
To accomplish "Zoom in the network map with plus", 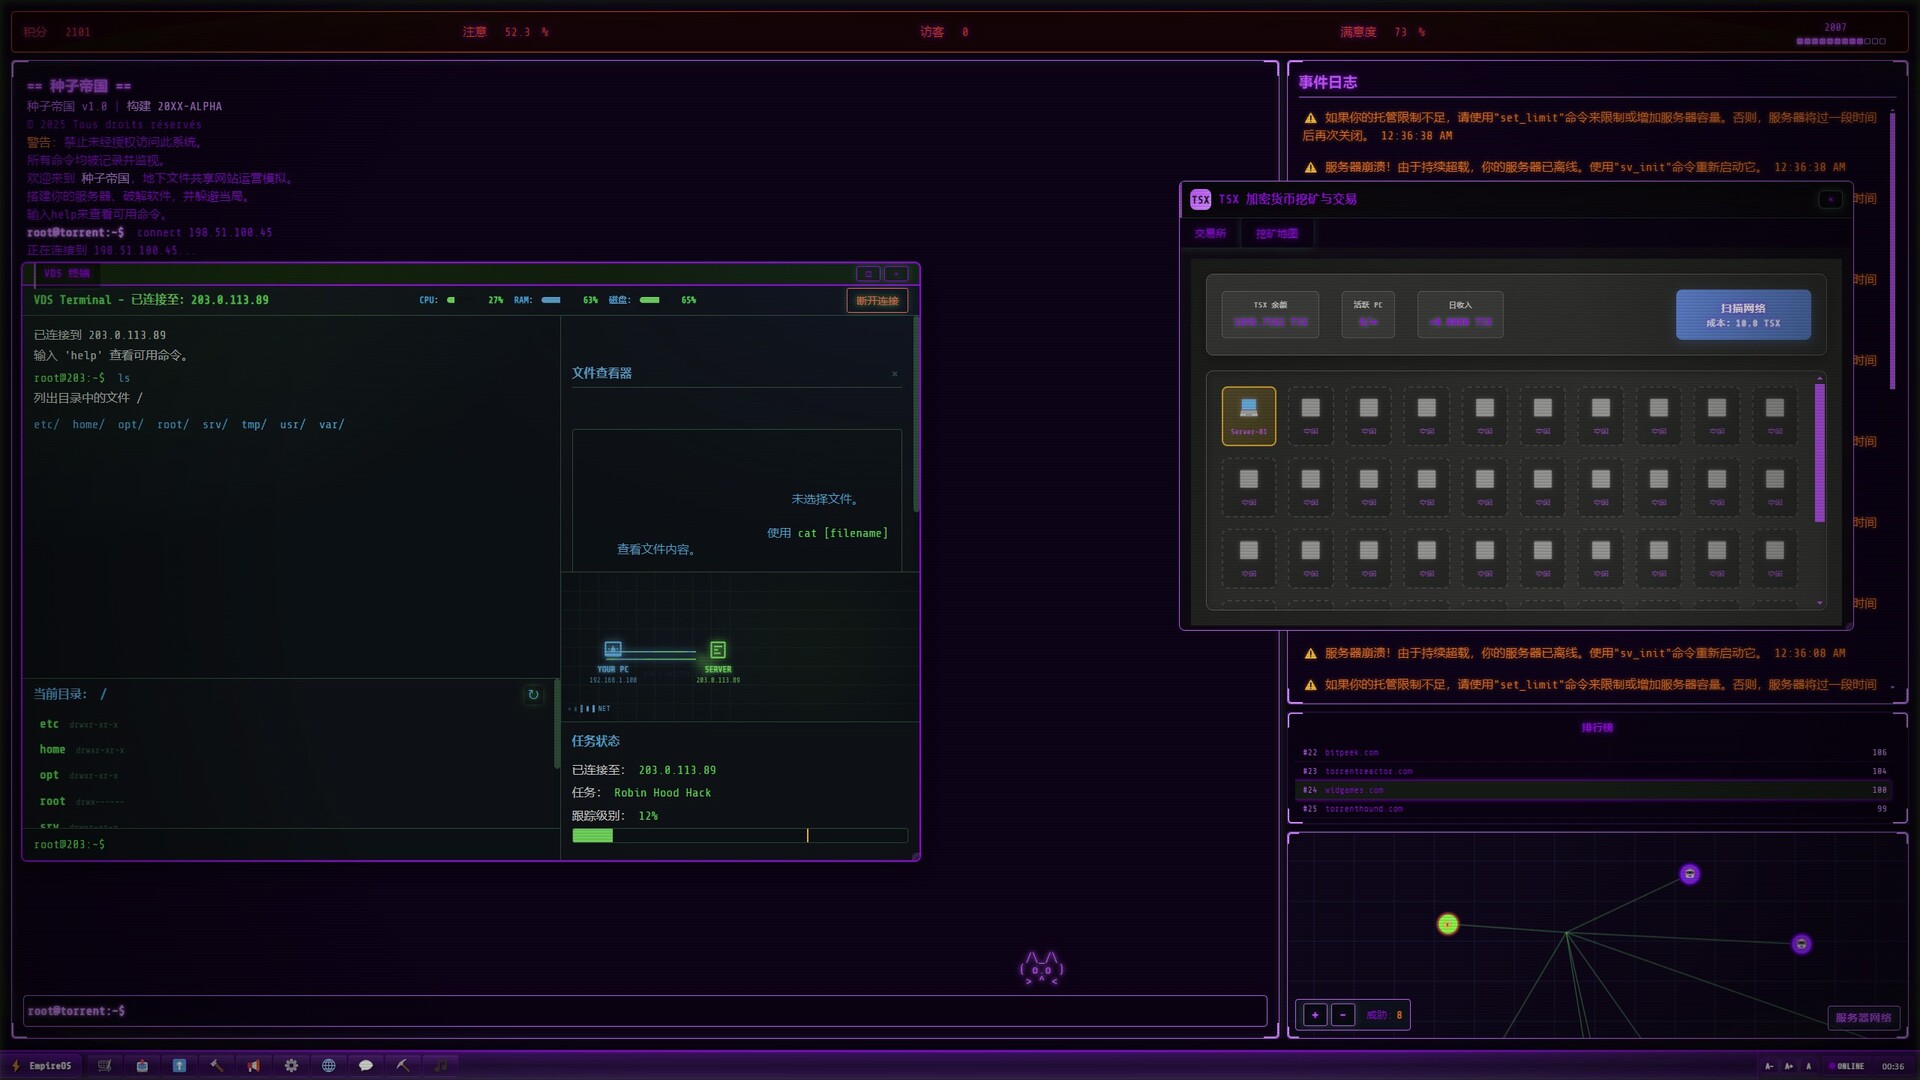I will [x=1315, y=1015].
